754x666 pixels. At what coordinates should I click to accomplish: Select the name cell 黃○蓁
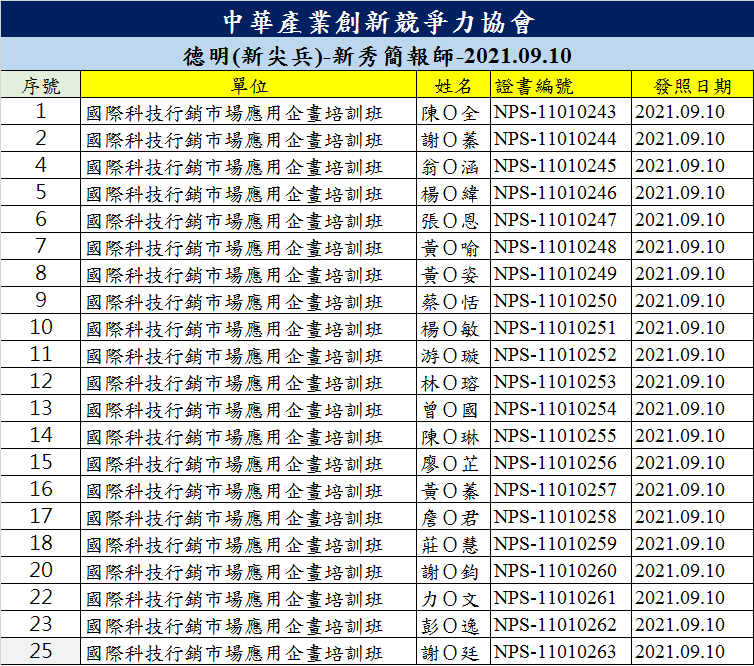pos(451,490)
